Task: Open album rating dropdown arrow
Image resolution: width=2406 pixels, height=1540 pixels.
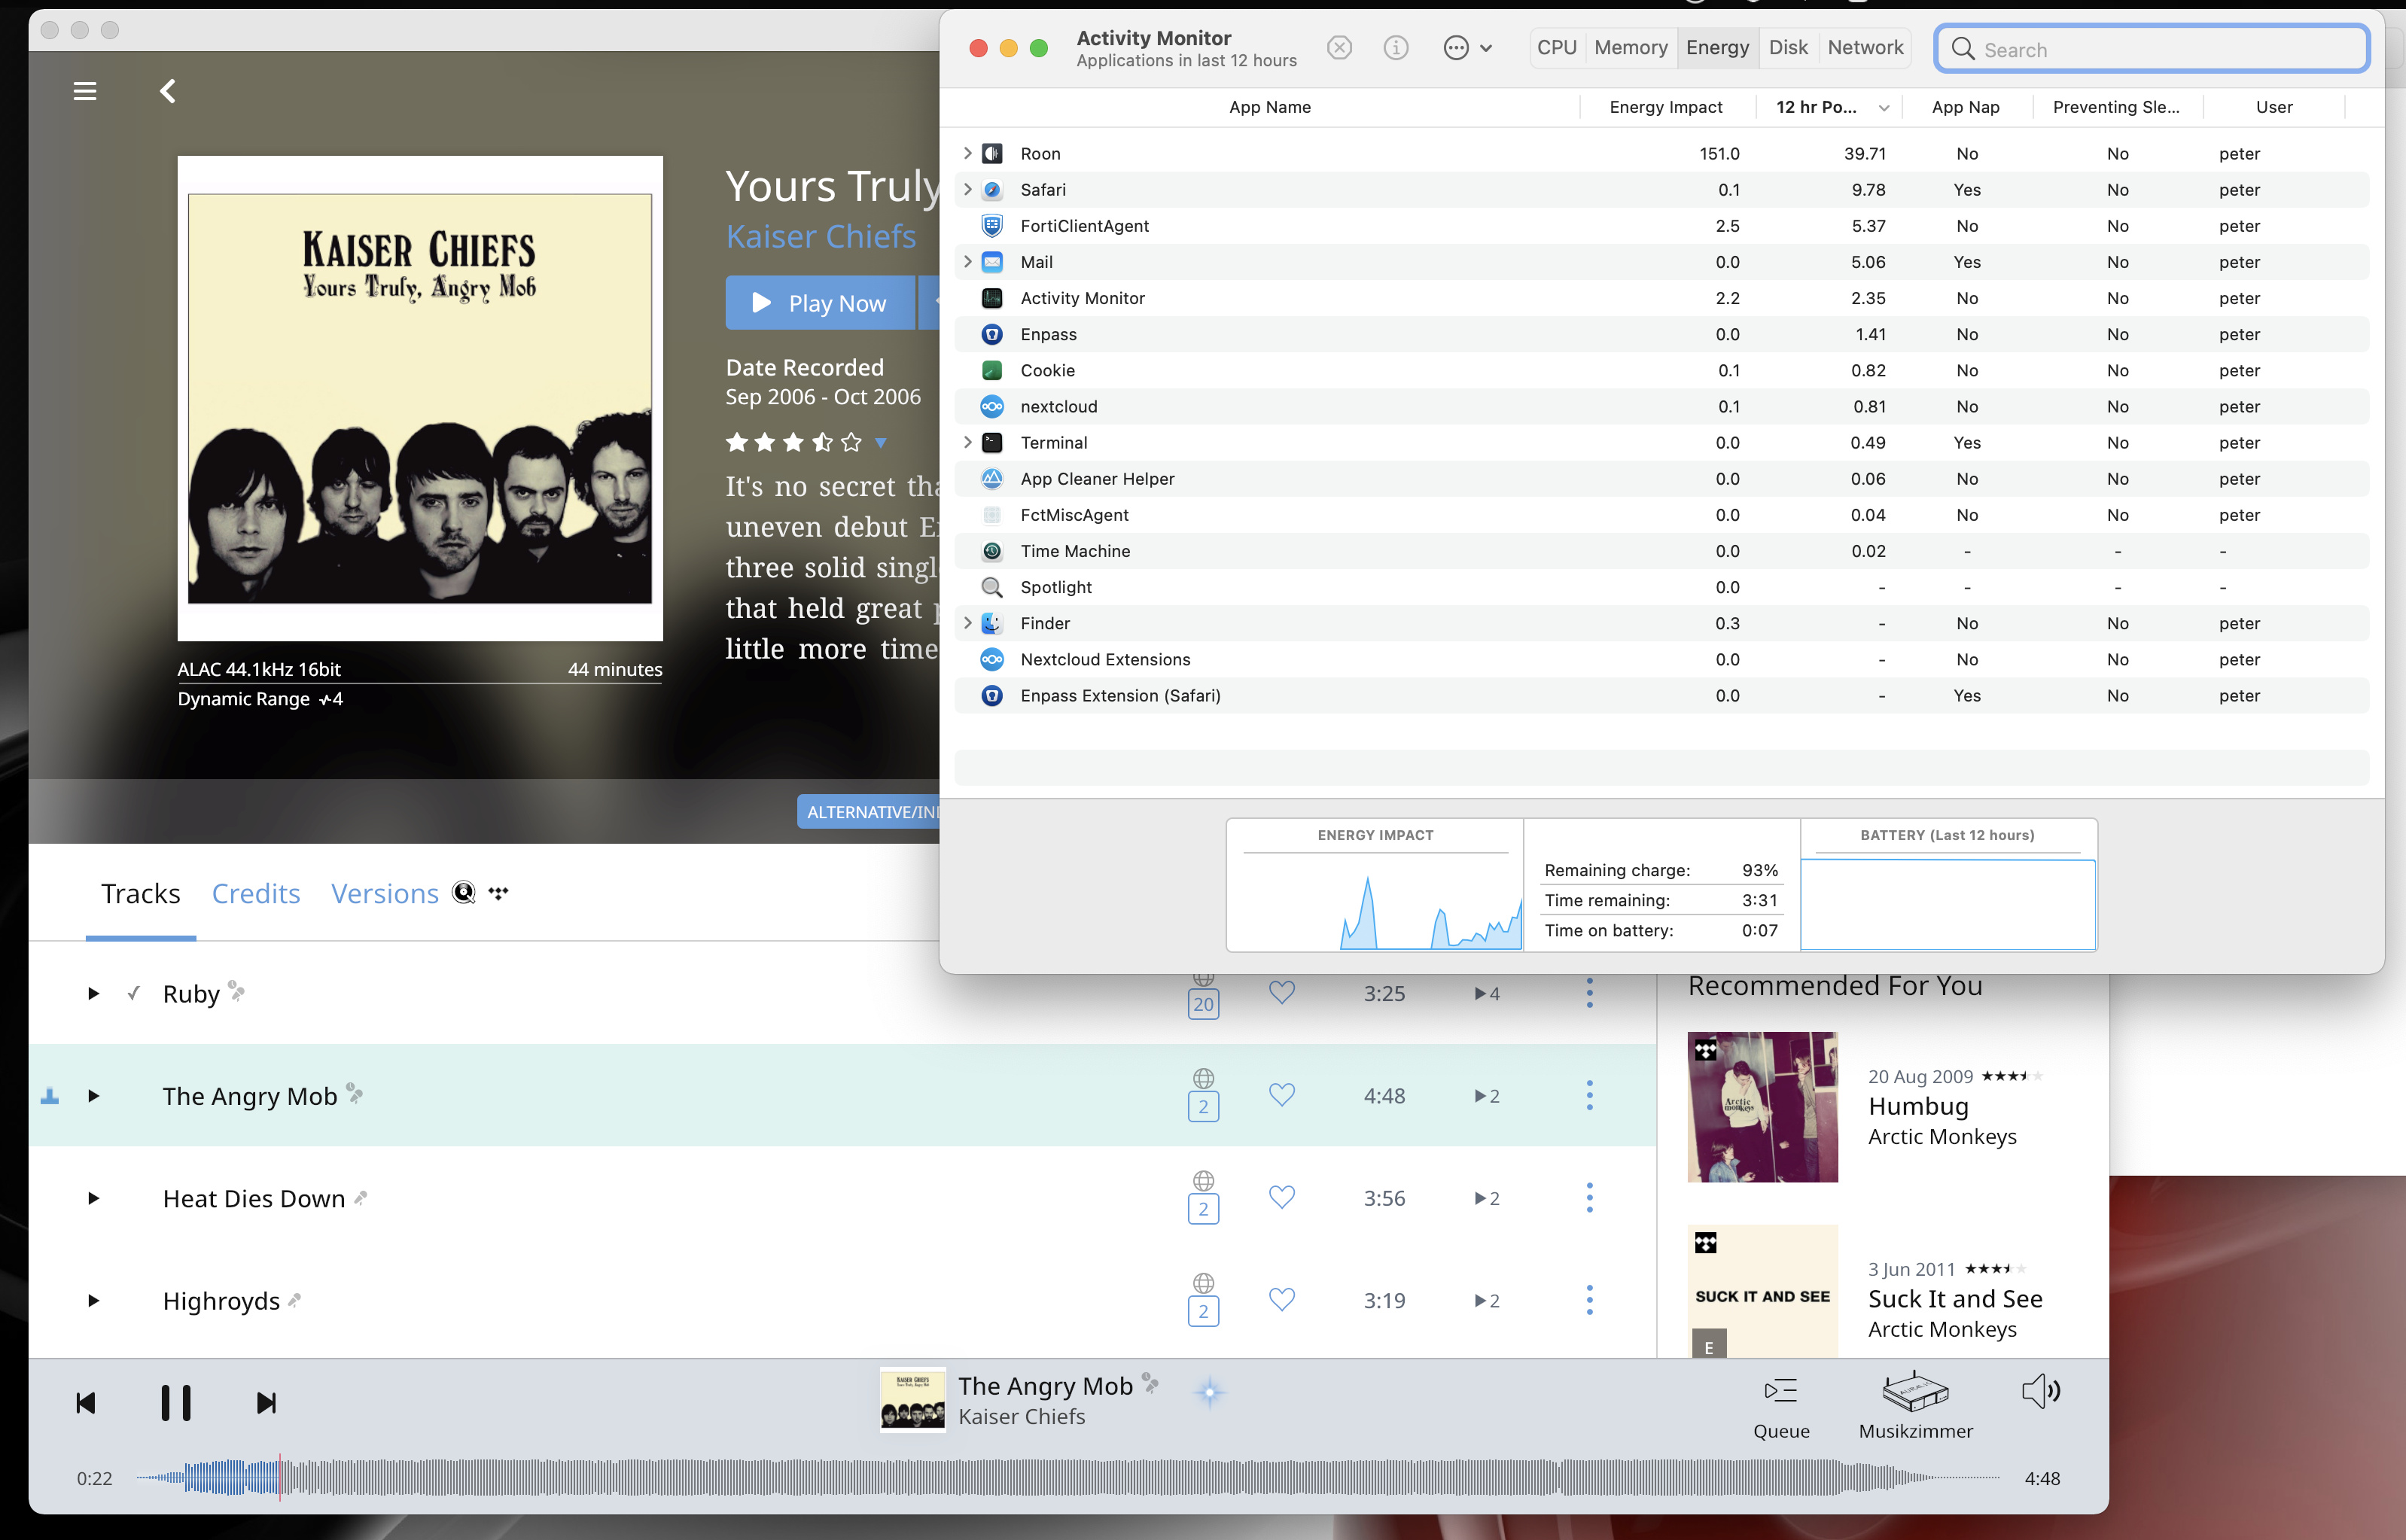Action: click(x=880, y=442)
